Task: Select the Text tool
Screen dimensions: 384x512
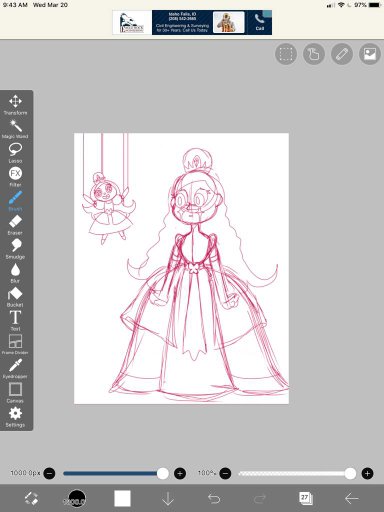Action: tap(15, 321)
